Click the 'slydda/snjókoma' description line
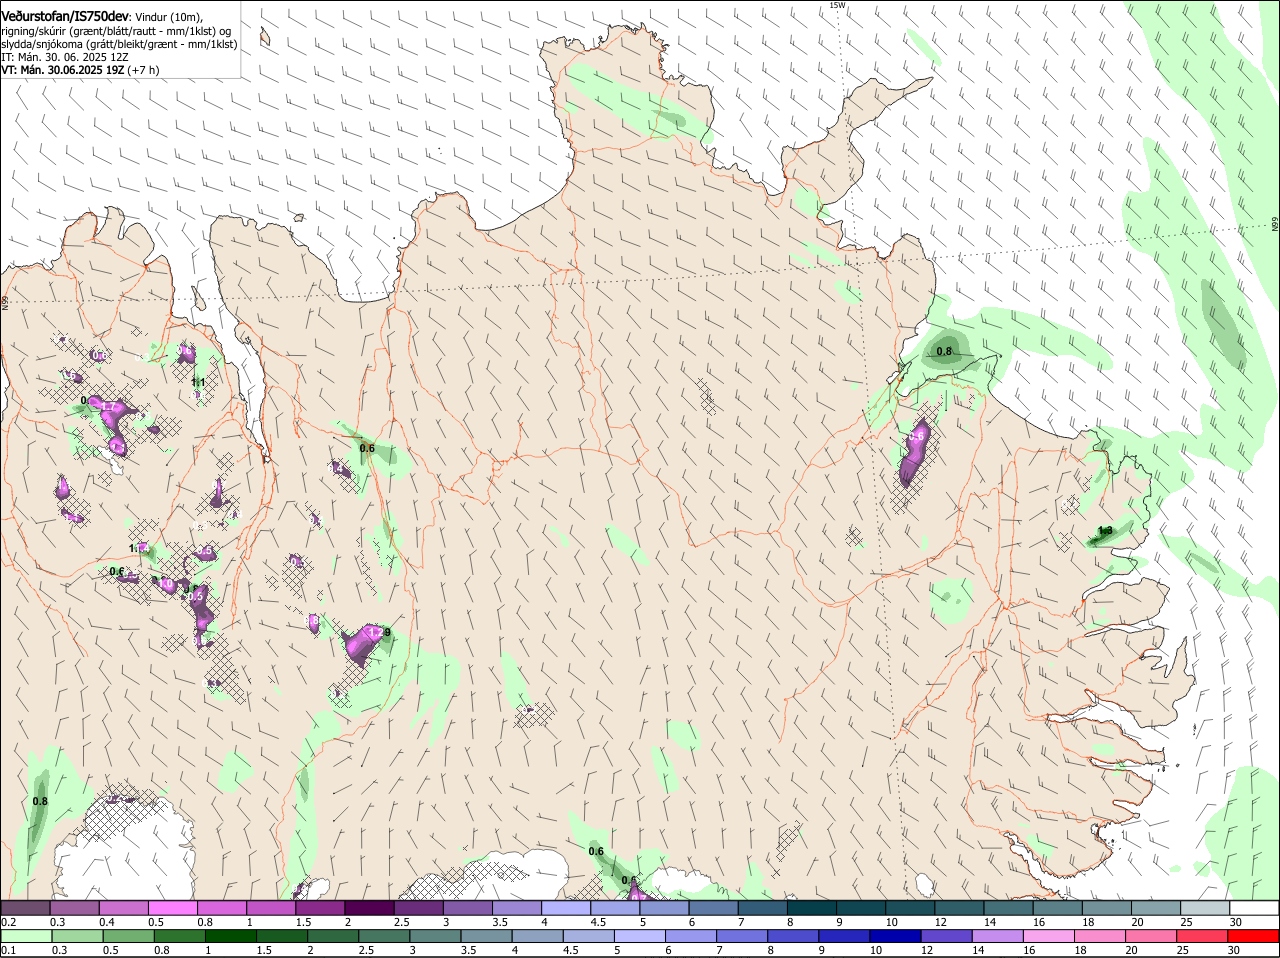Screen dimensions: 1280x958 (119, 44)
